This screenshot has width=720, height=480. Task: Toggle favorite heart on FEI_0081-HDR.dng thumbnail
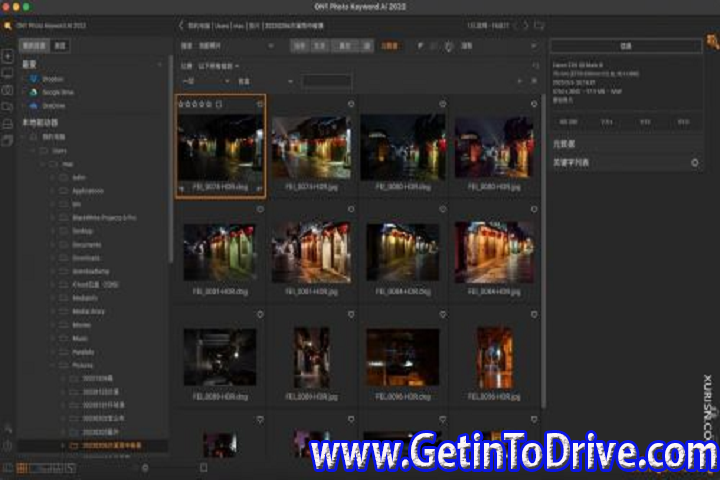(x=260, y=209)
